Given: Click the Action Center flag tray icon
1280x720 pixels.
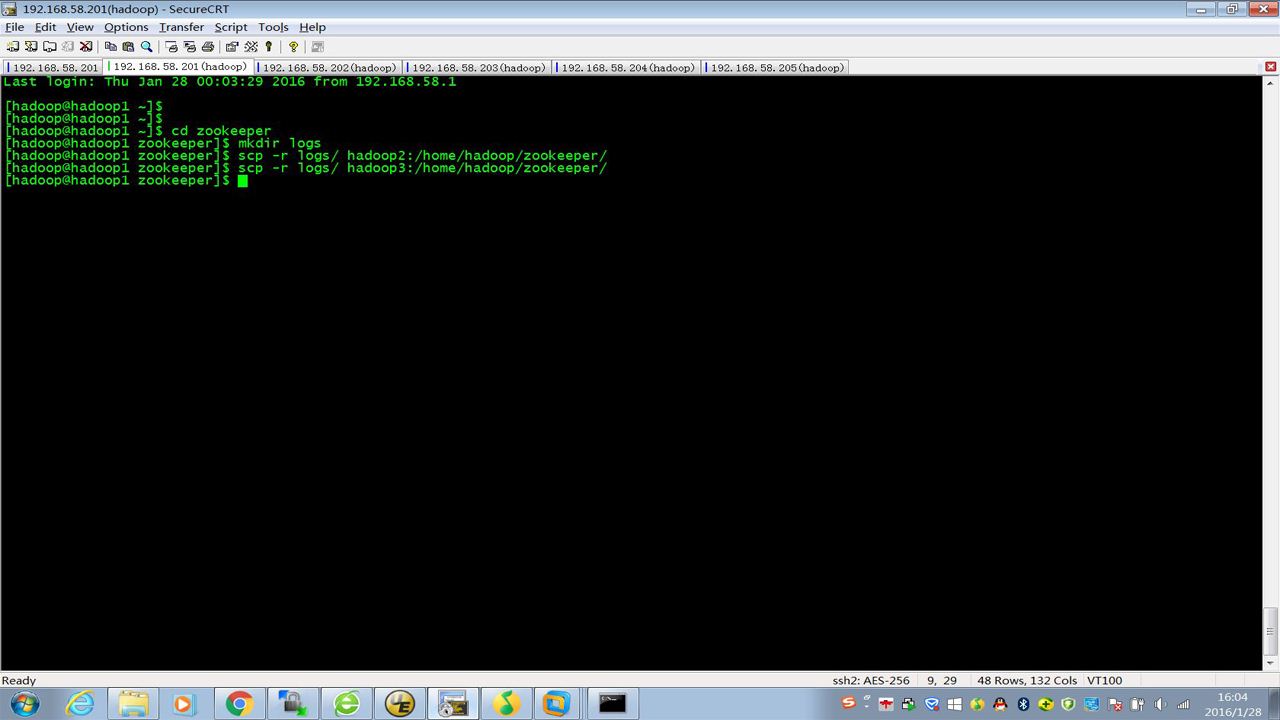Looking at the screenshot, I should (1115, 704).
